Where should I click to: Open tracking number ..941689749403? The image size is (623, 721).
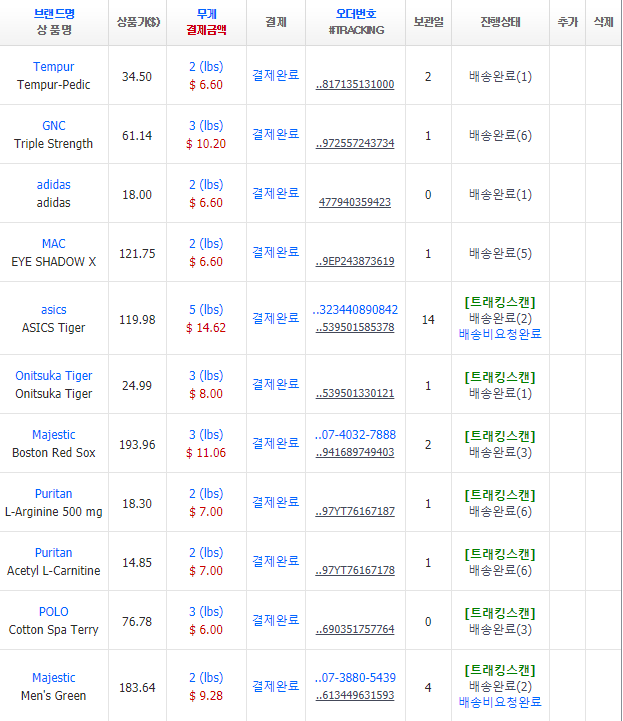[x=355, y=452]
